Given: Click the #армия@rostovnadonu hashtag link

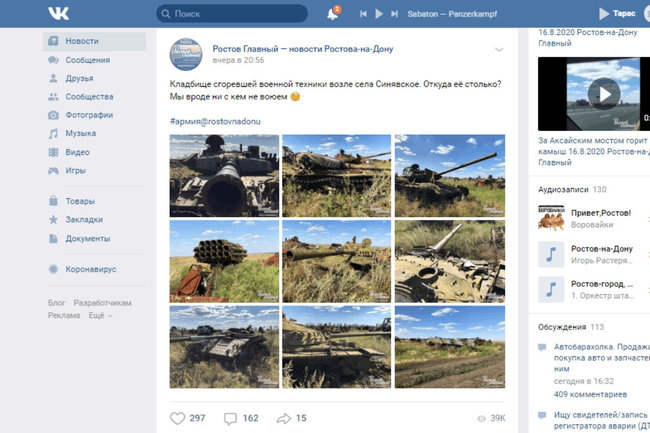Looking at the screenshot, I should 218,121.
